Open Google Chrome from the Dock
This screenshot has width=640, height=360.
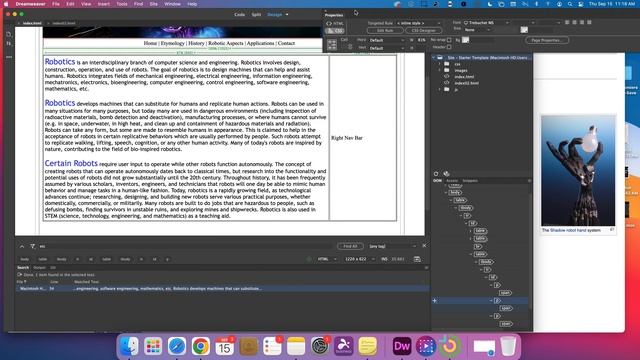200,346
